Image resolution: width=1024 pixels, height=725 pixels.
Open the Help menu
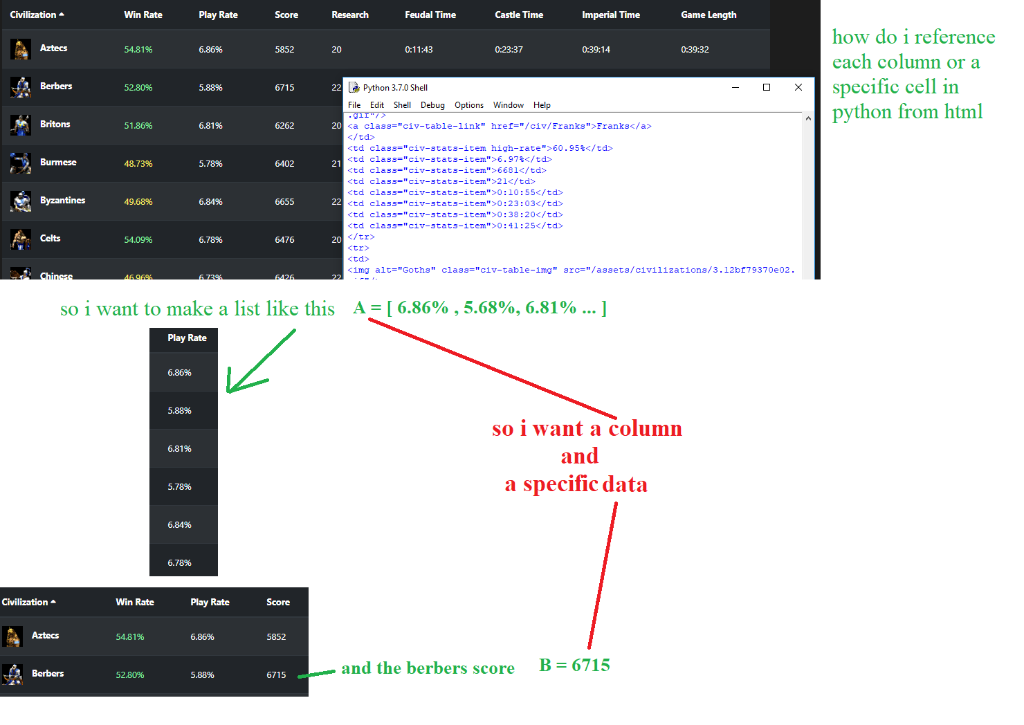pos(542,104)
